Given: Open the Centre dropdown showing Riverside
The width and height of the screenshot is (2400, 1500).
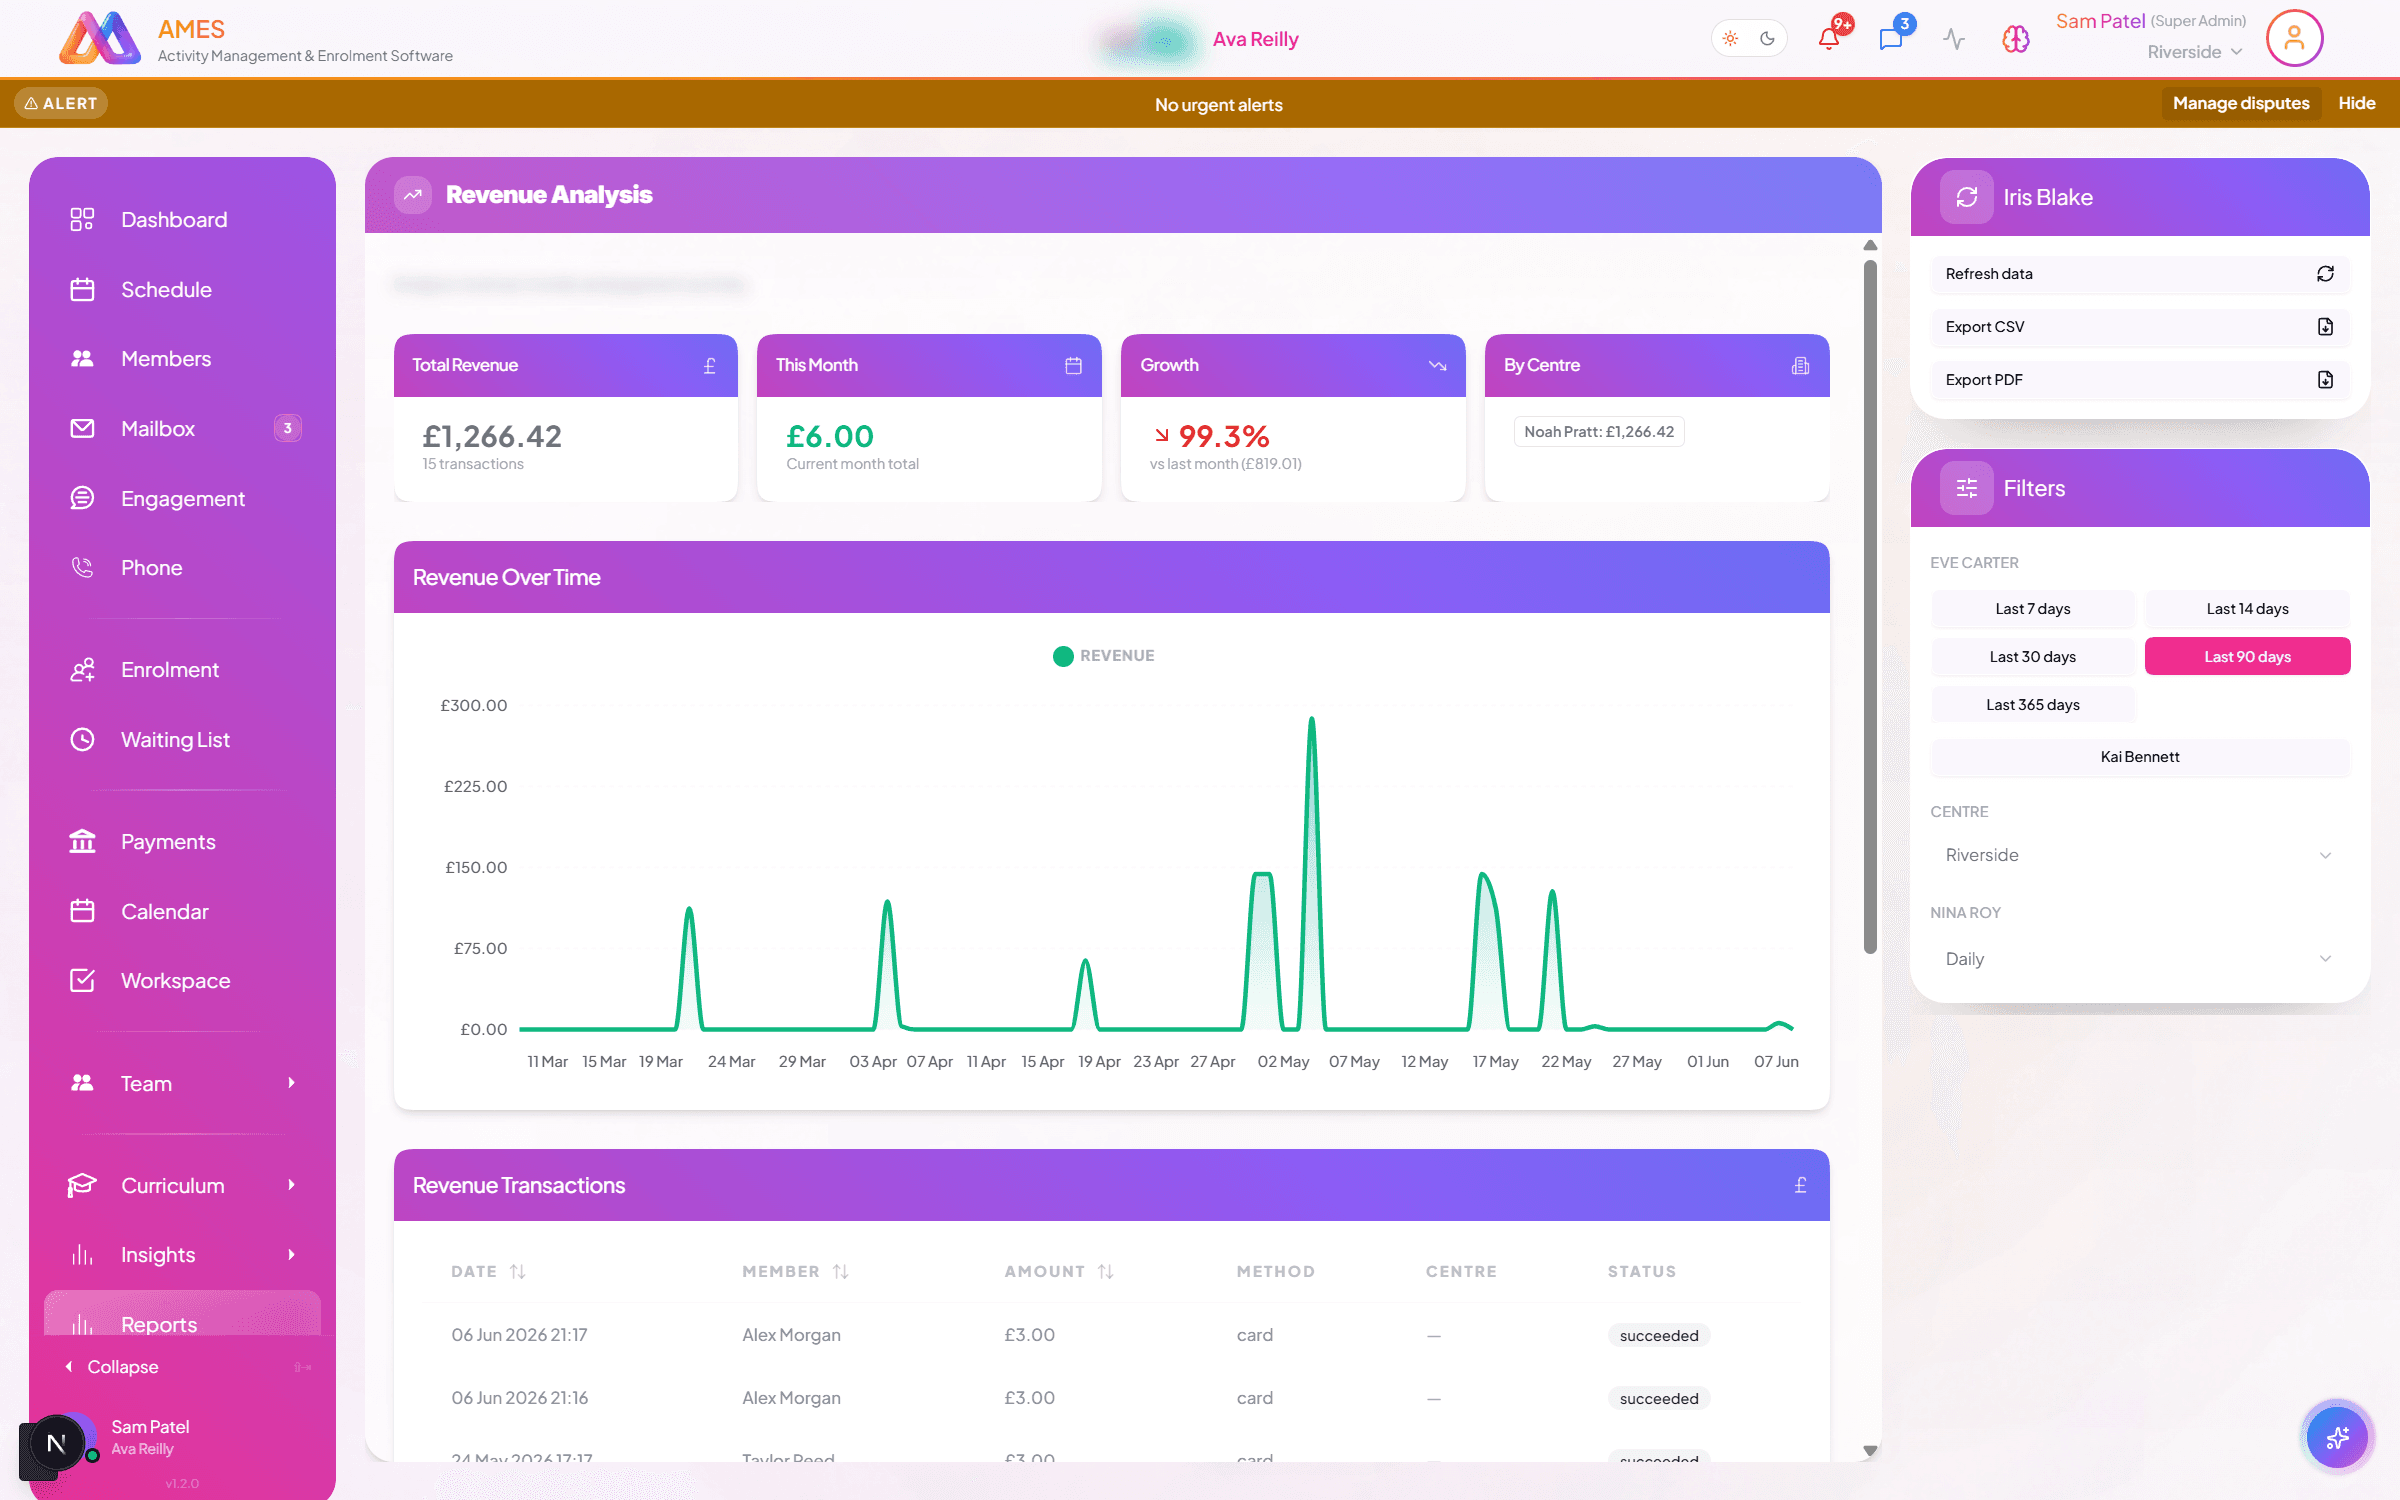Looking at the screenshot, I should (2139, 855).
